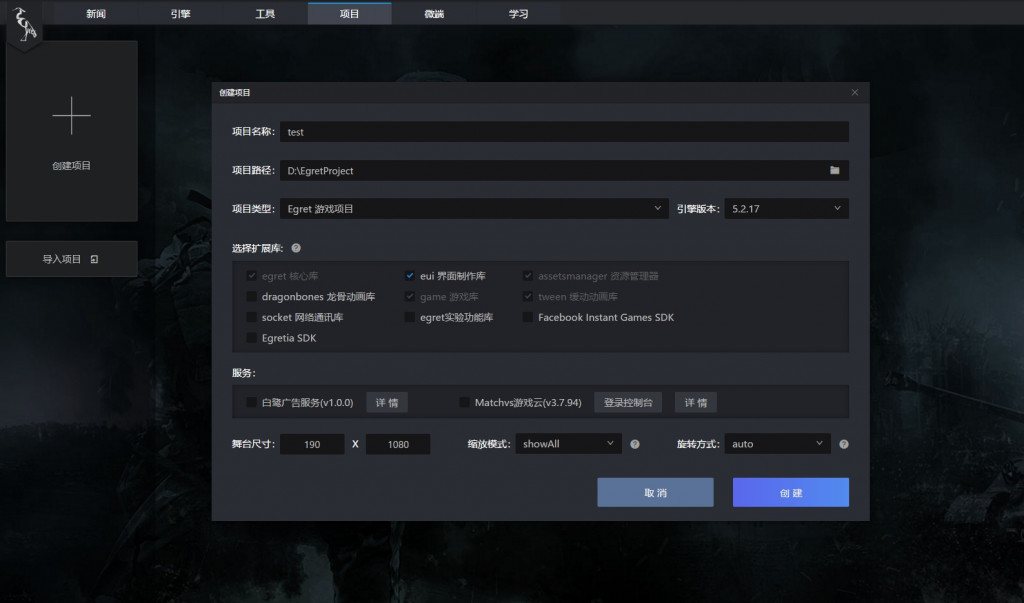Click the stage height field 1080

pos(398,444)
